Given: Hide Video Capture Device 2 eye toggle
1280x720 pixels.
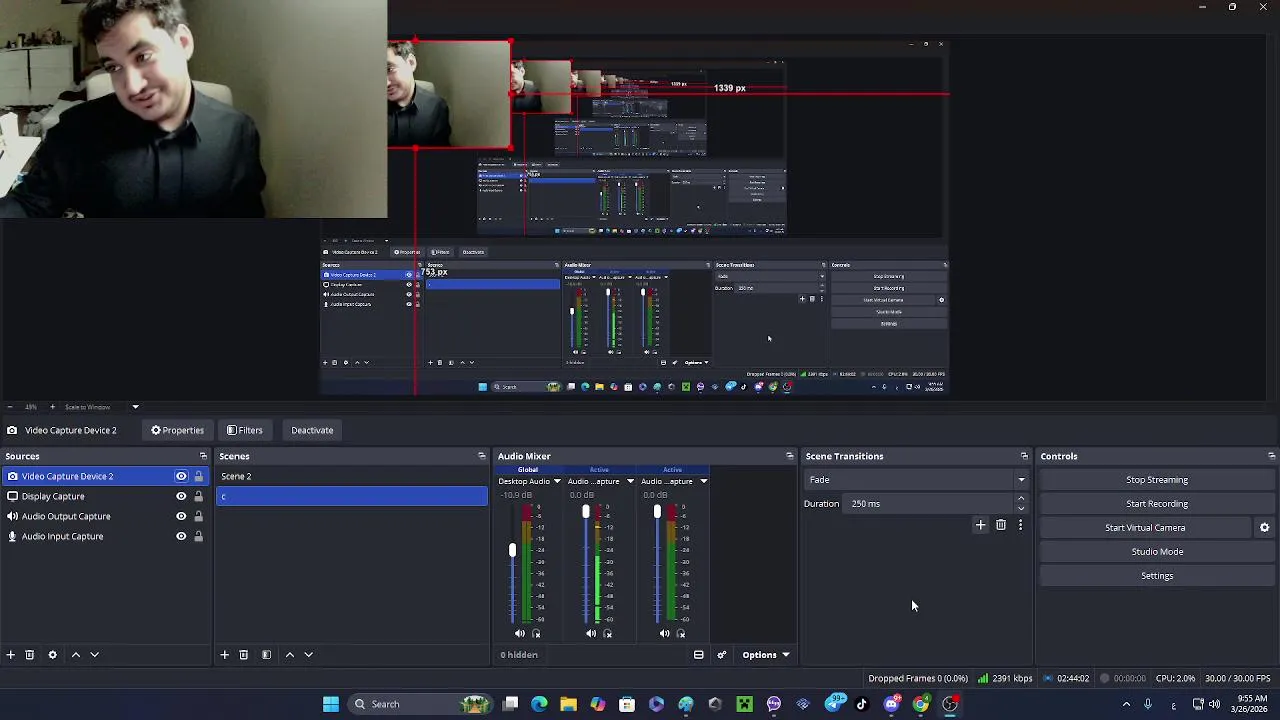Looking at the screenshot, I should click(181, 476).
